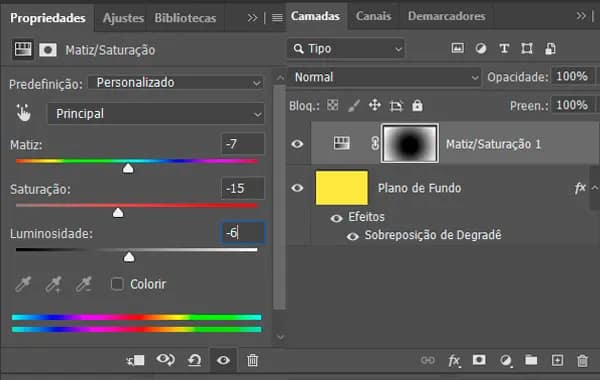Hide the Matiz/Saturação 1 layer
The height and width of the screenshot is (380, 600).
pos(297,144)
